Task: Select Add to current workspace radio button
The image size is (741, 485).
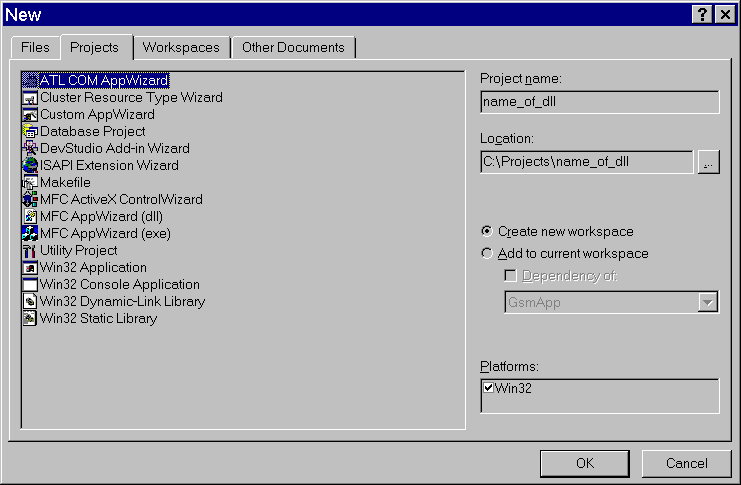Action: [x=487, y=253]
